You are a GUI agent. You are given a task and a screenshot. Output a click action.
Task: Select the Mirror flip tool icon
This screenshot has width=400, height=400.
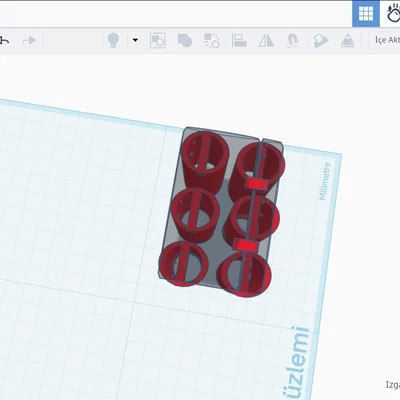266,41
